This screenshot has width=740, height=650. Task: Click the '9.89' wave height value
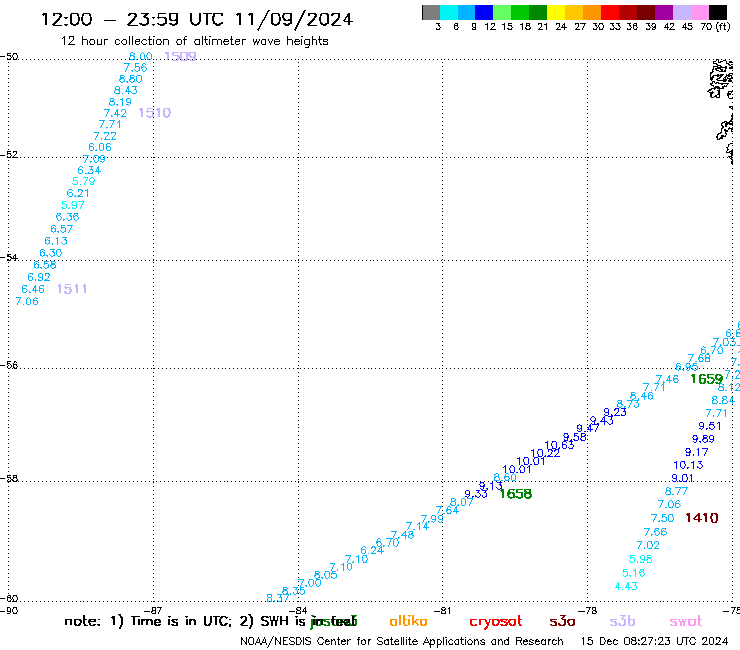click(x=703, y=439)
